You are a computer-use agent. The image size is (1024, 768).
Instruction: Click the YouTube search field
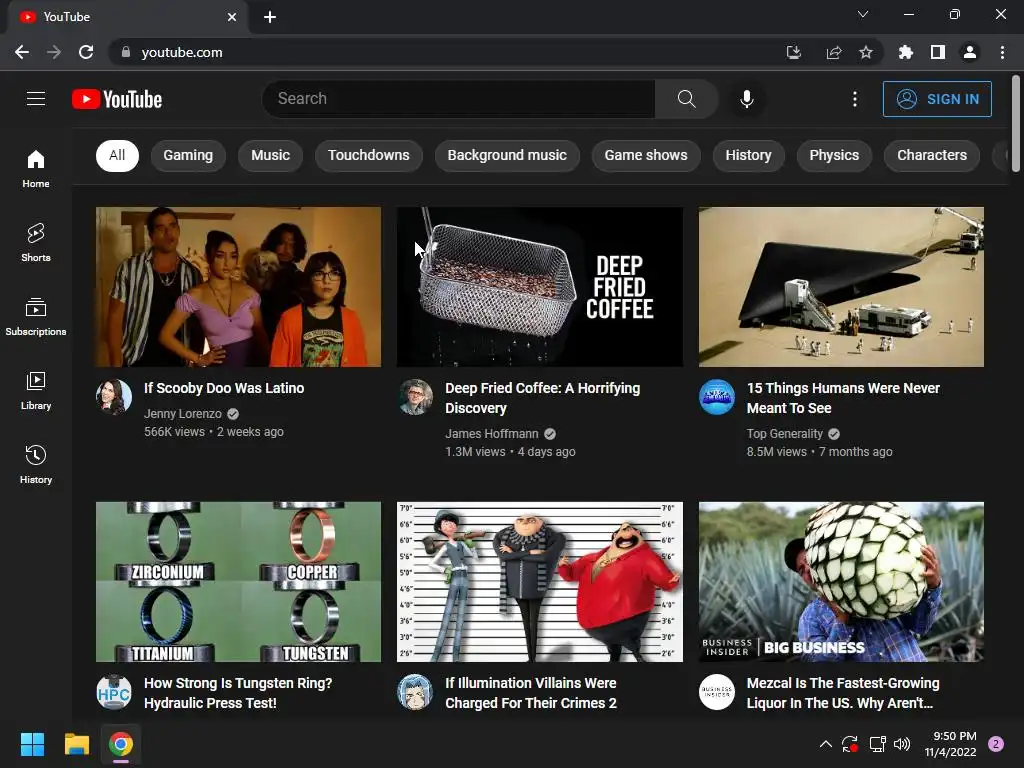coord(458,99)
